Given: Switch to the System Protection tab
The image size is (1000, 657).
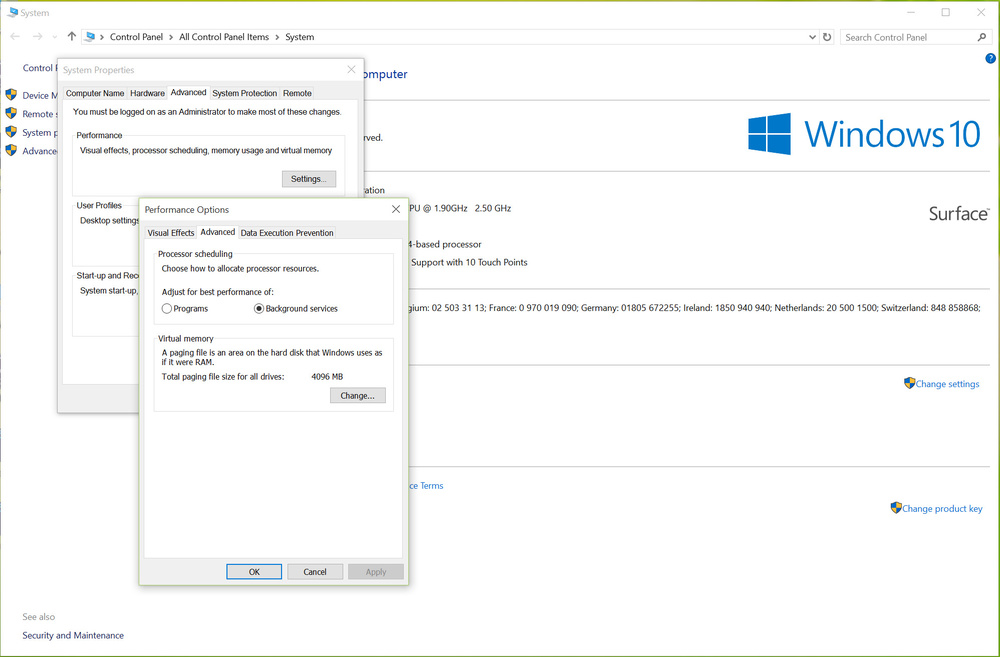Looking at the screenshot, I should coord(245,93).
